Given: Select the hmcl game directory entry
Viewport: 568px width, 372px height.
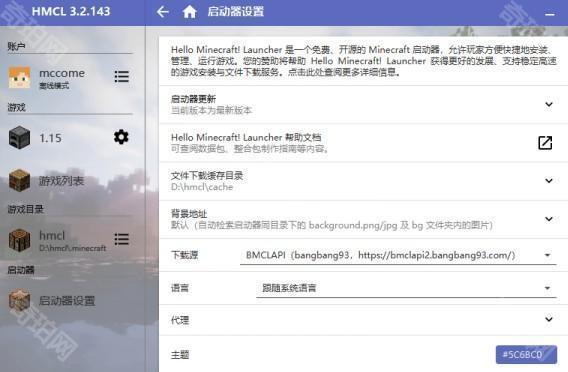Looking at the screenshot, I should (70, 240).
